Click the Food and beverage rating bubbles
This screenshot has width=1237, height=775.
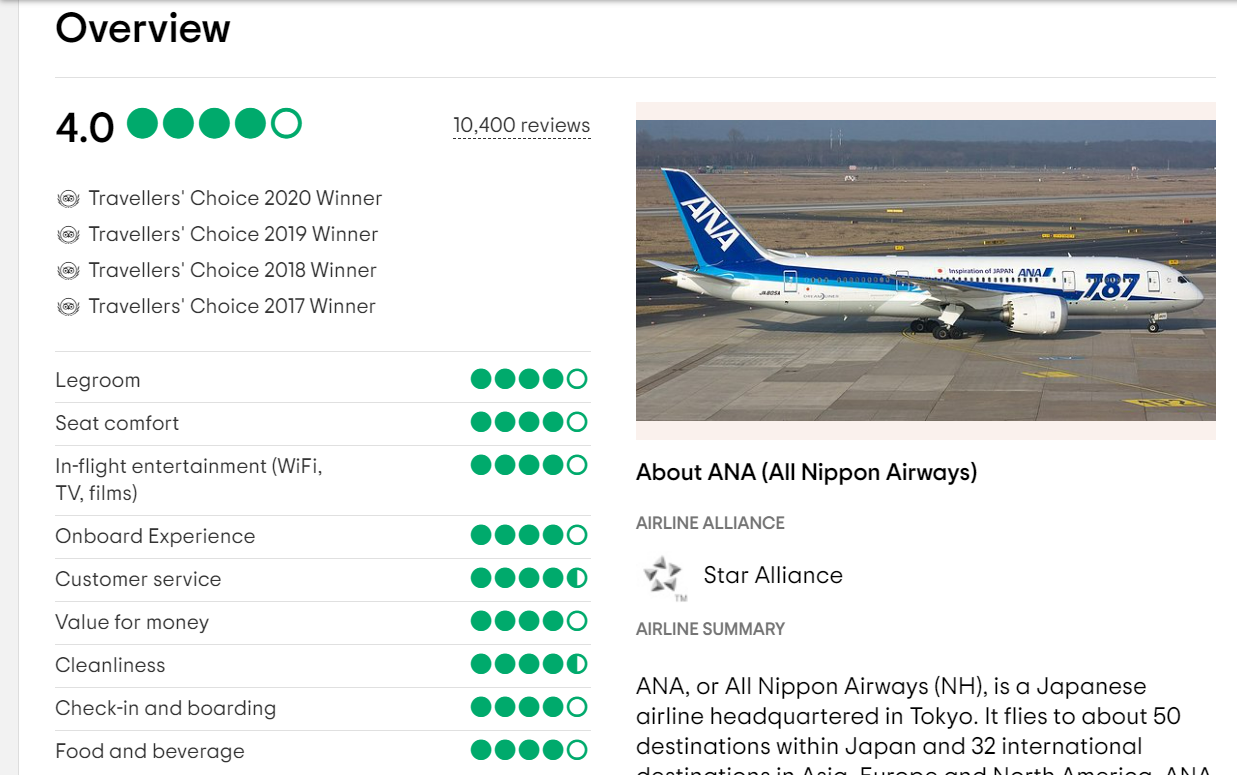click(x=529, y=750)
